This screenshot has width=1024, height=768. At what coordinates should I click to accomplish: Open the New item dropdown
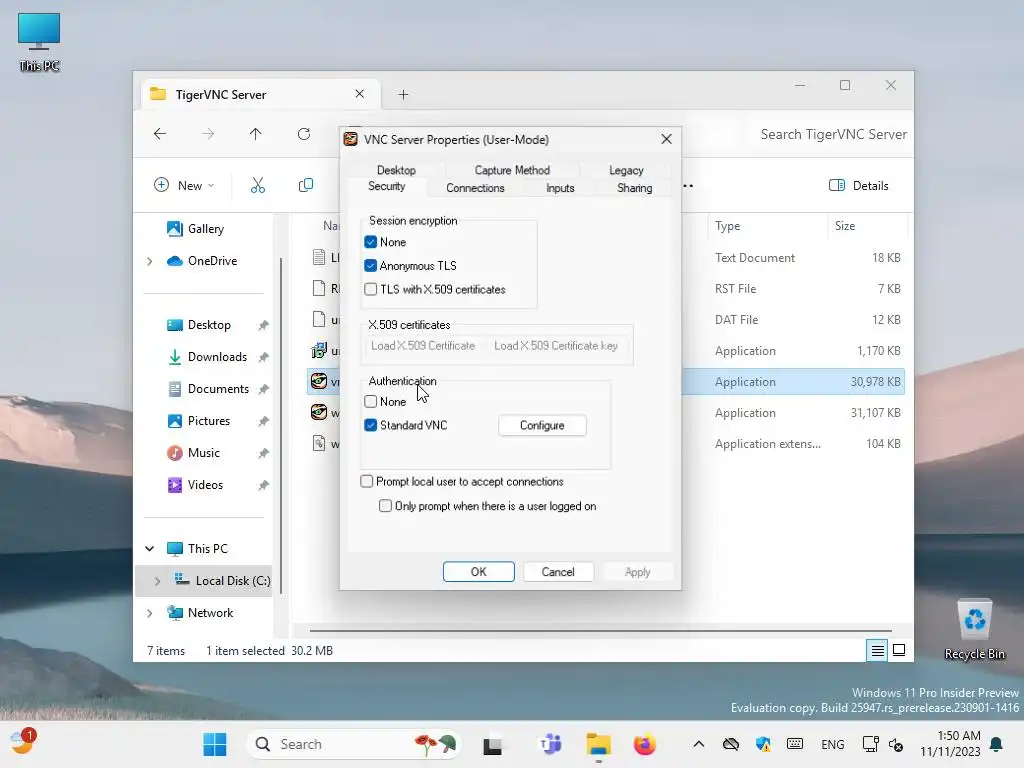[x=184, y=185]
